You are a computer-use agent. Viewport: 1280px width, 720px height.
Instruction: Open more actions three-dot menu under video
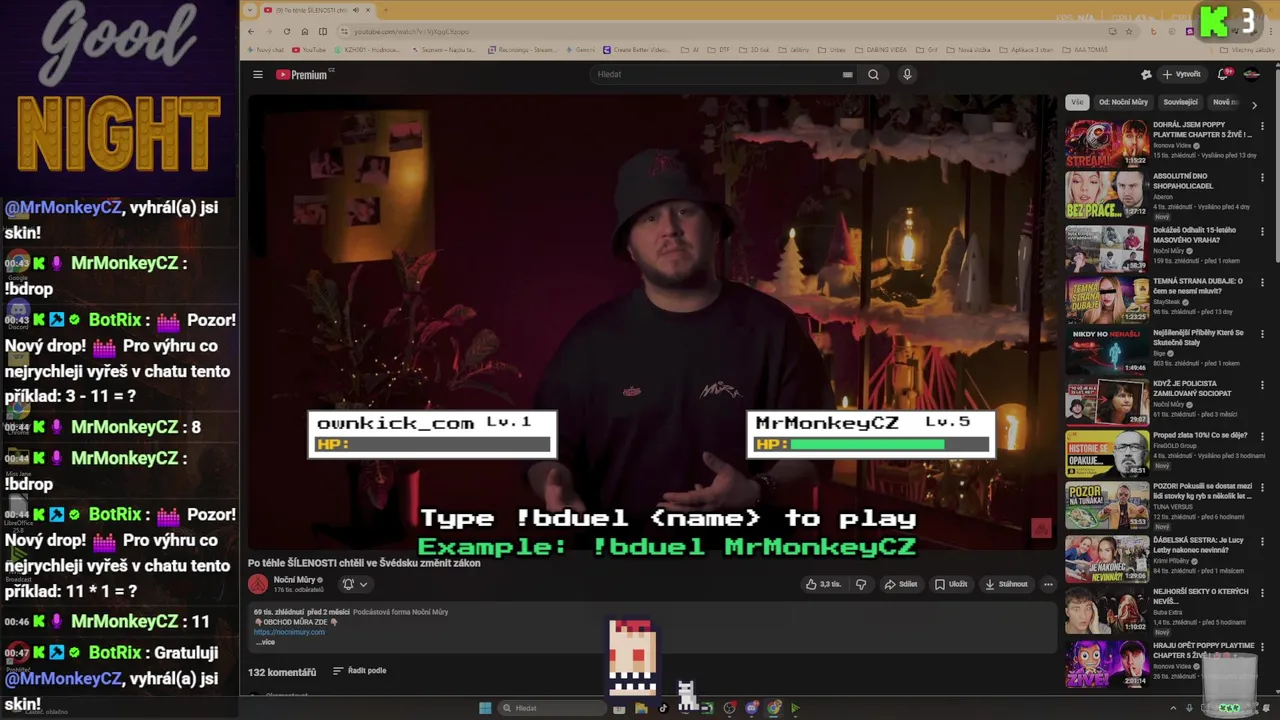(1048, 584)
